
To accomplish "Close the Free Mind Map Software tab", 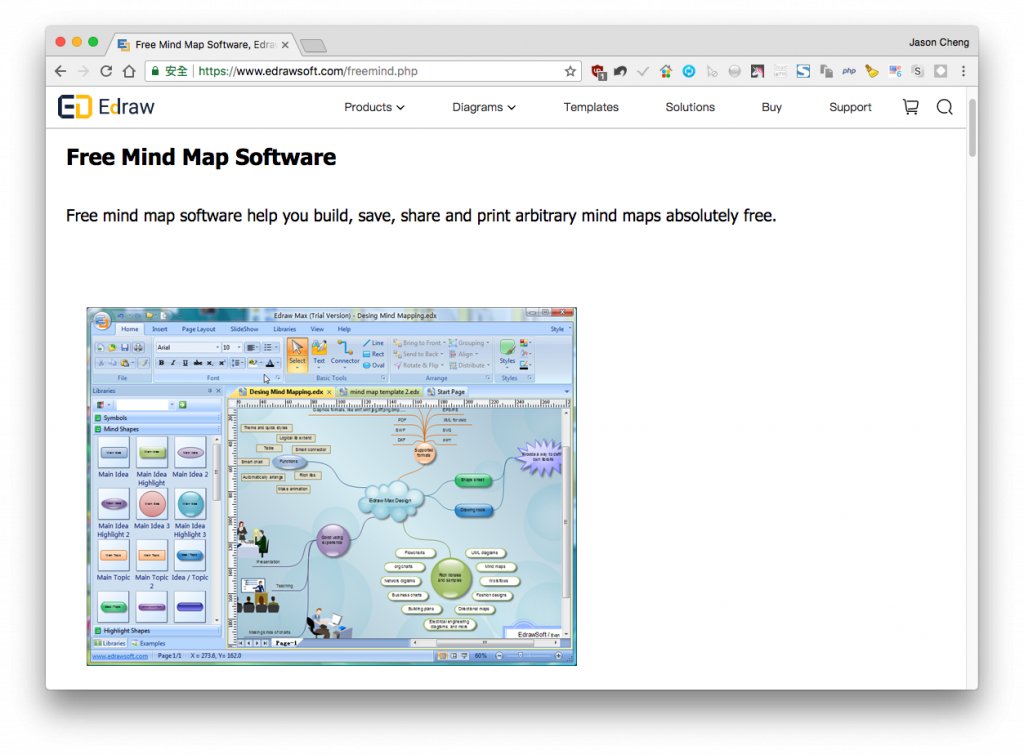I will [x=285, y=45].
